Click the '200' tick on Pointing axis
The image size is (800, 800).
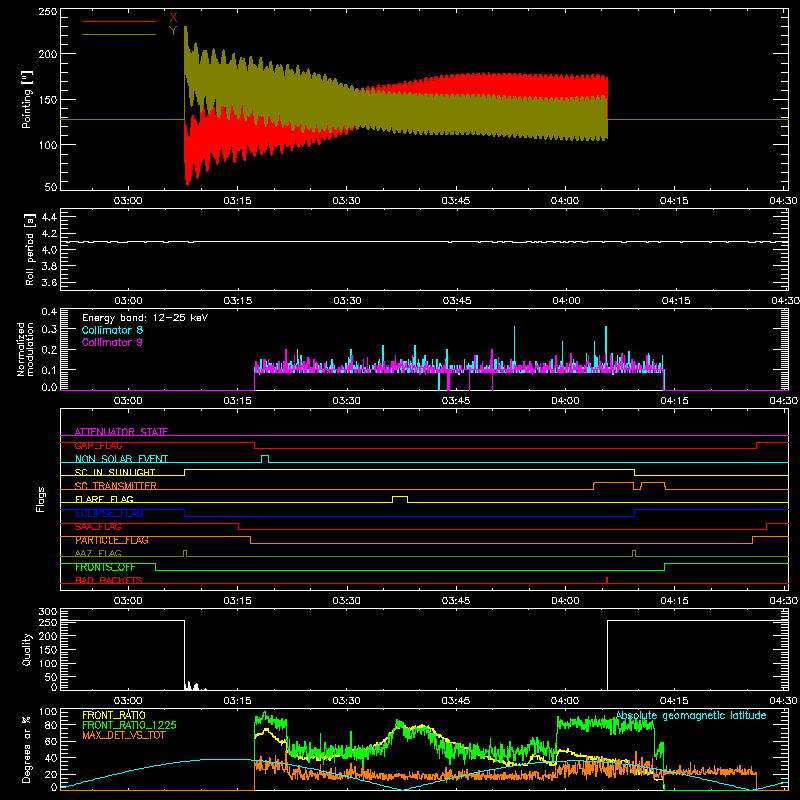pos(48,54)
